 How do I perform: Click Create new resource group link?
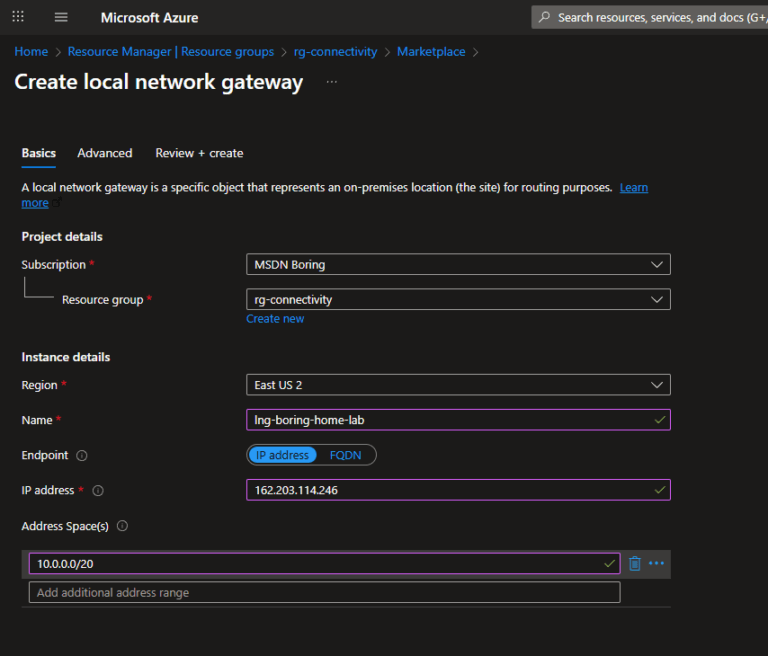pos(275,319)
